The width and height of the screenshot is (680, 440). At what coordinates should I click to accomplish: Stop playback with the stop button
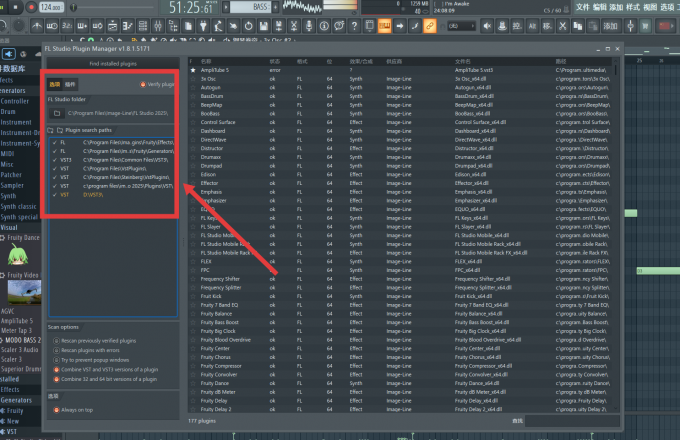point(16,7)
